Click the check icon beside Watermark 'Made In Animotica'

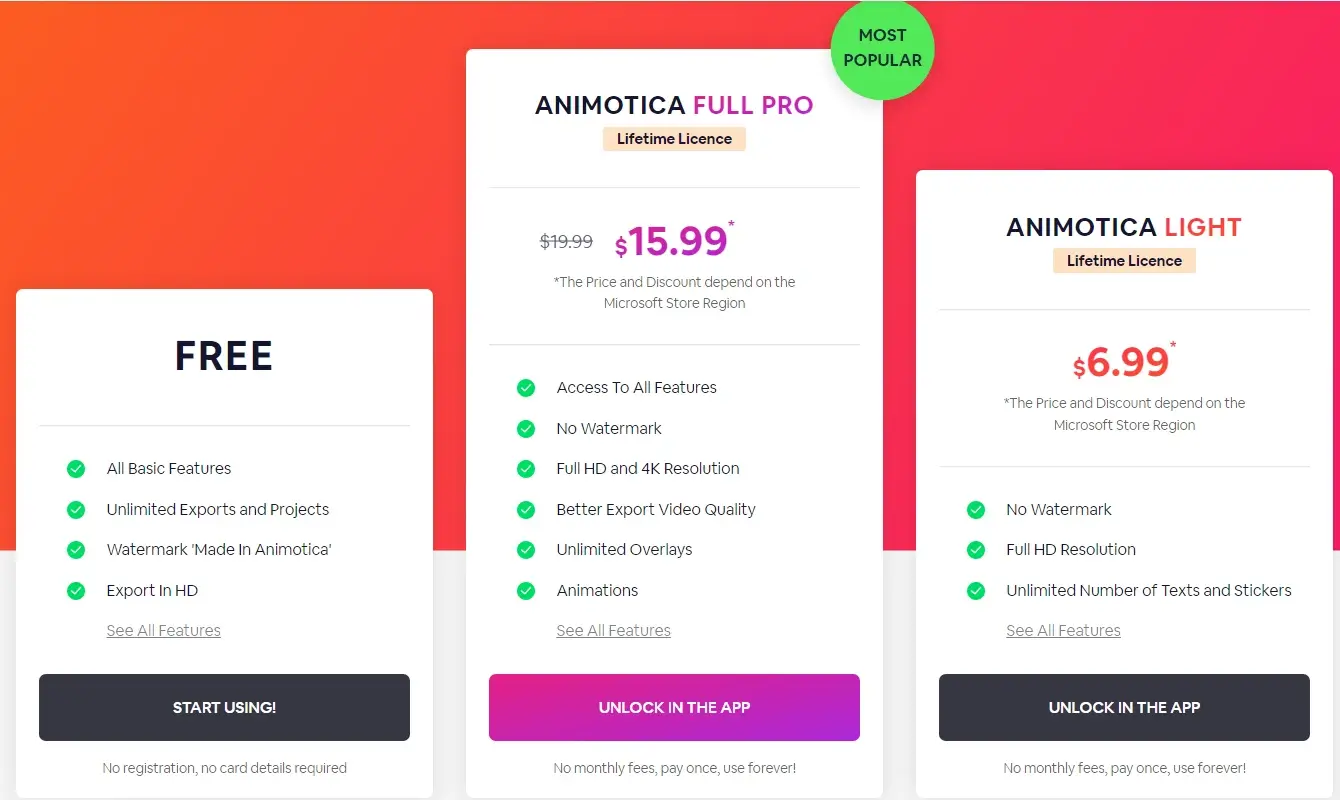pyautogui.click(x=76, y=550)
